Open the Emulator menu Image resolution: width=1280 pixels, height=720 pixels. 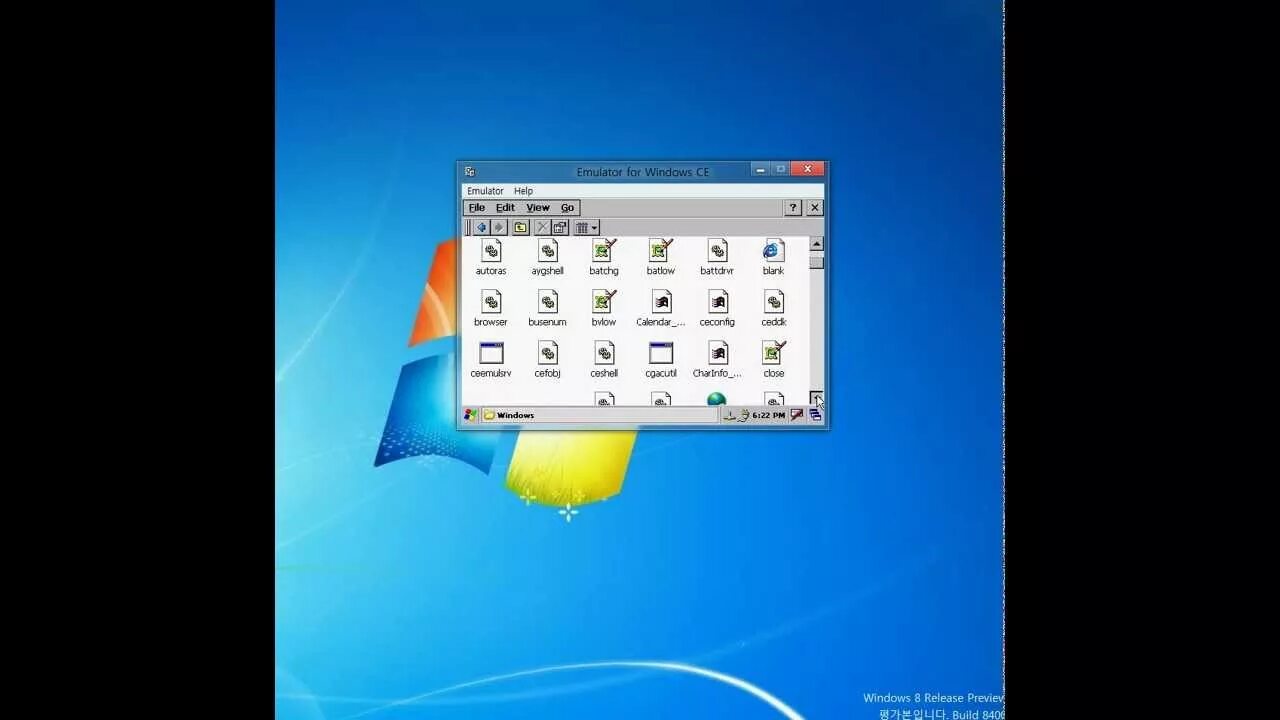click(485, 191)
